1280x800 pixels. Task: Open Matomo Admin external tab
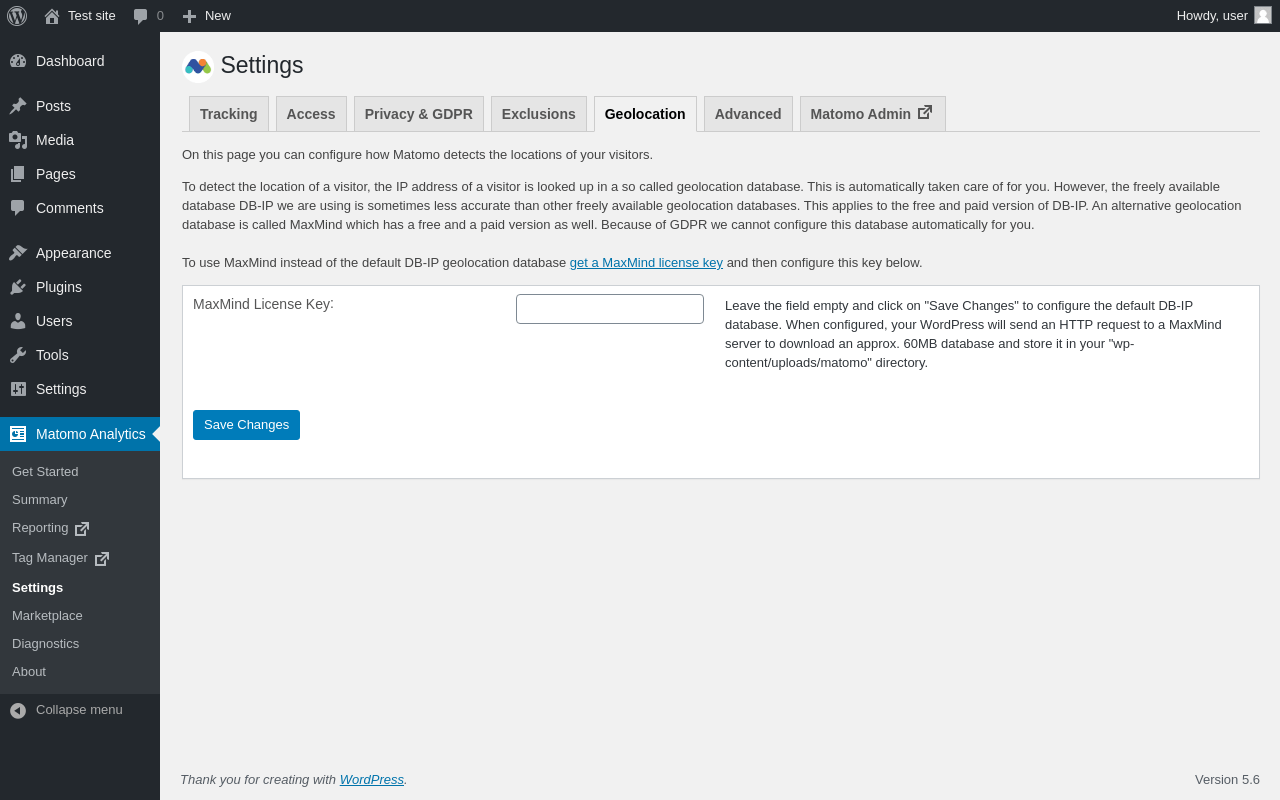click(x=871, y=114)
